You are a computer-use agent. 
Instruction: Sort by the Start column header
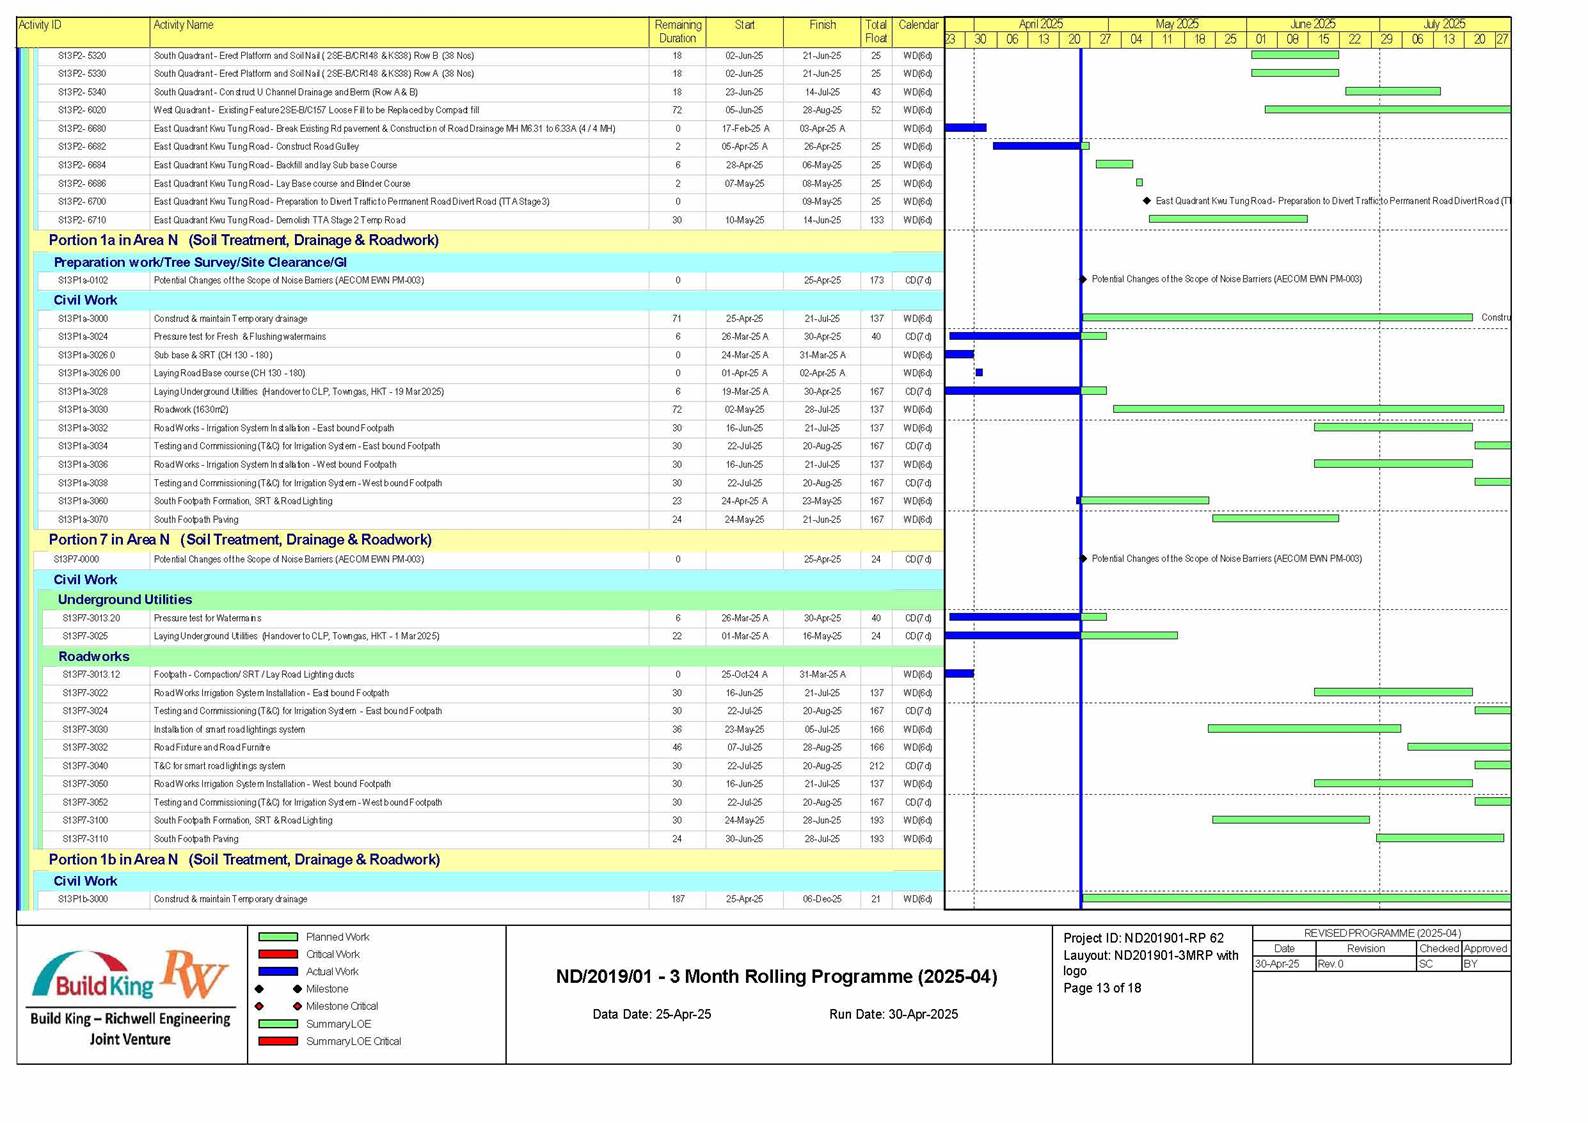744,31
